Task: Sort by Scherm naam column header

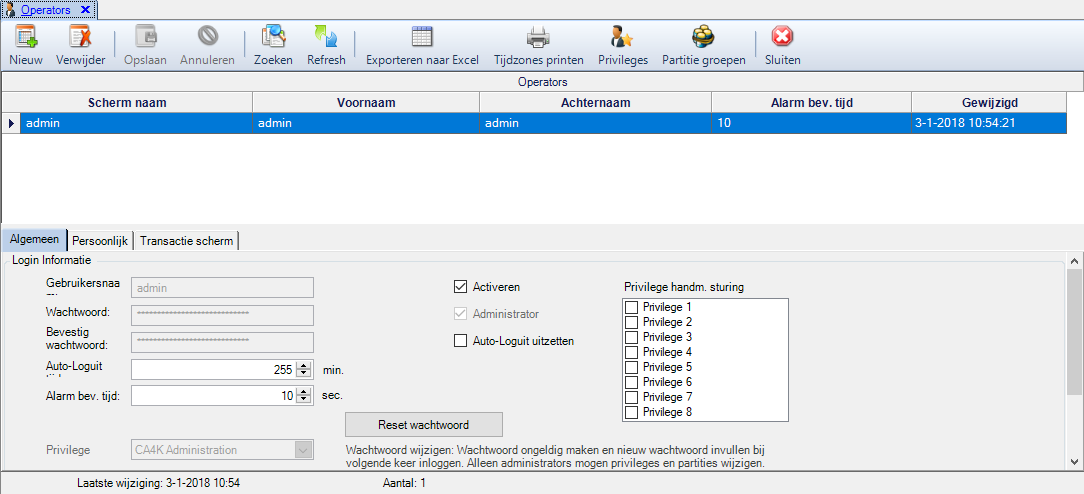Action: tap(127, 102)
